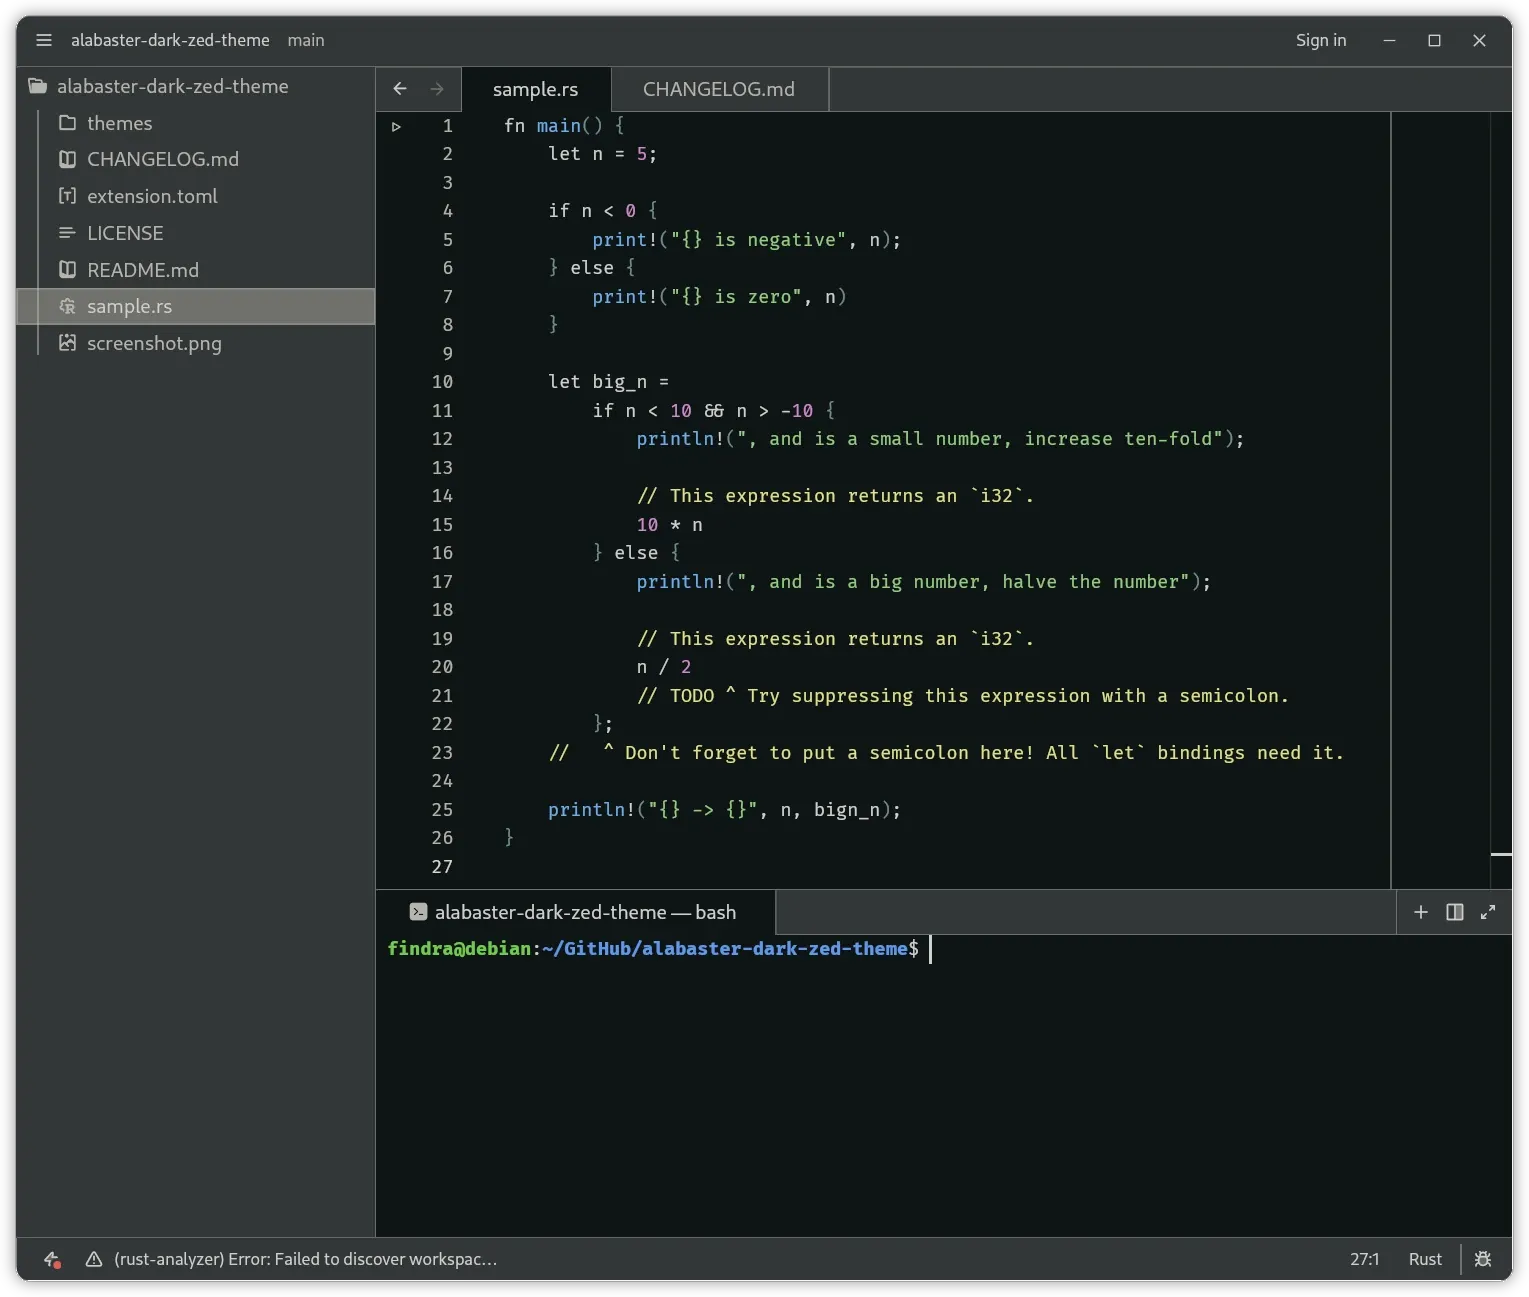Click the README.md book icon
Screen dimensions: 1529x1297
[x=67, y=270]
